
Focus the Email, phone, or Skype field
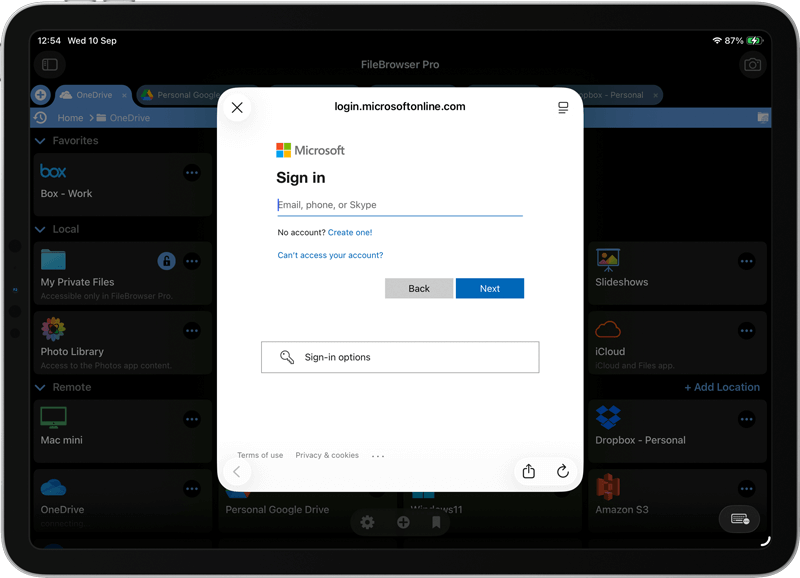tap(399, 205)
